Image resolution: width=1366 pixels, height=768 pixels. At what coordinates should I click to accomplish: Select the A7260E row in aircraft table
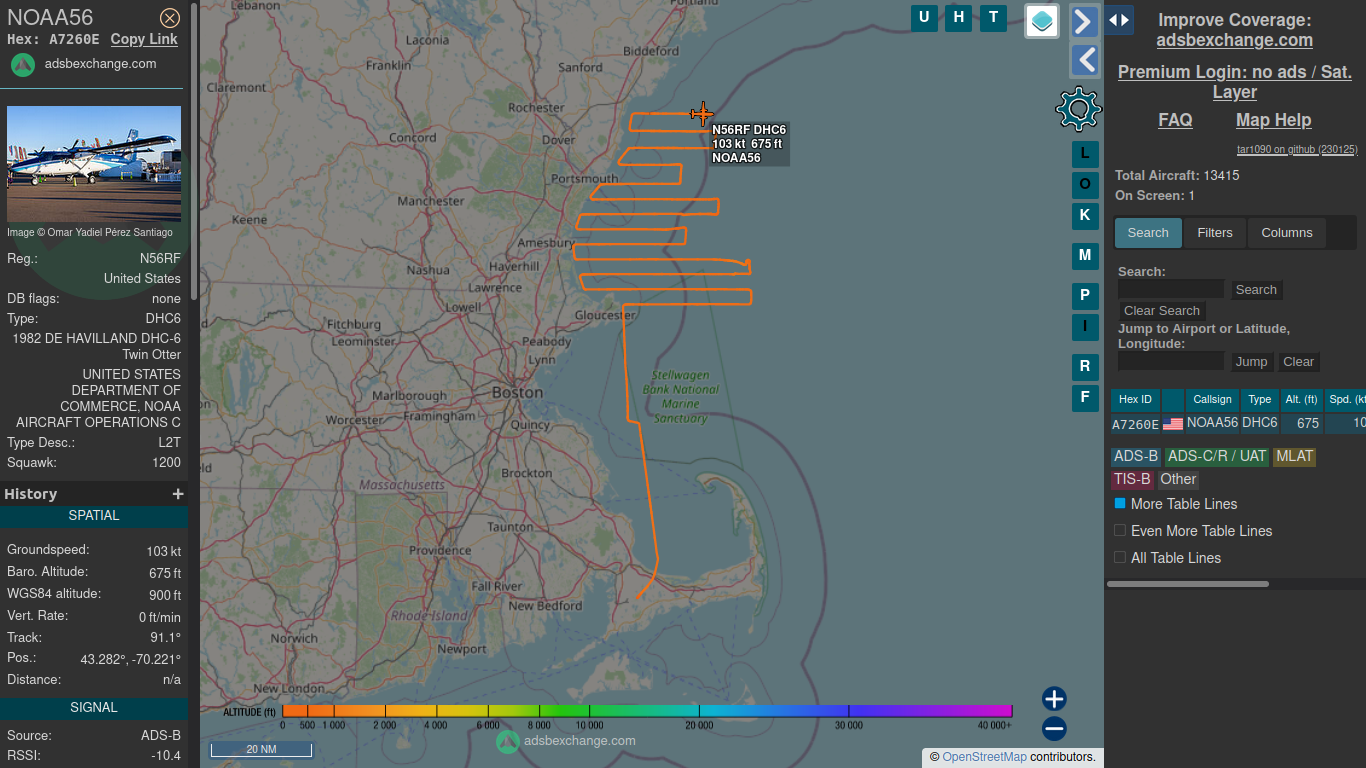[x=1238, y=424]
